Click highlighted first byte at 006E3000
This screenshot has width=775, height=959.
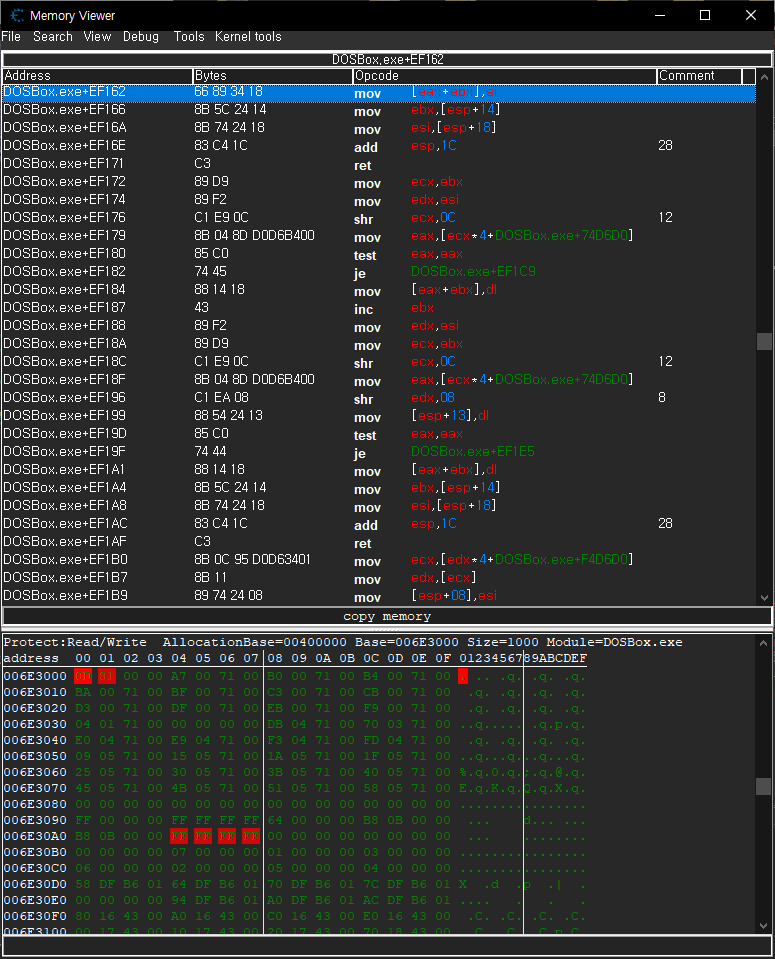tap(83, 676)
